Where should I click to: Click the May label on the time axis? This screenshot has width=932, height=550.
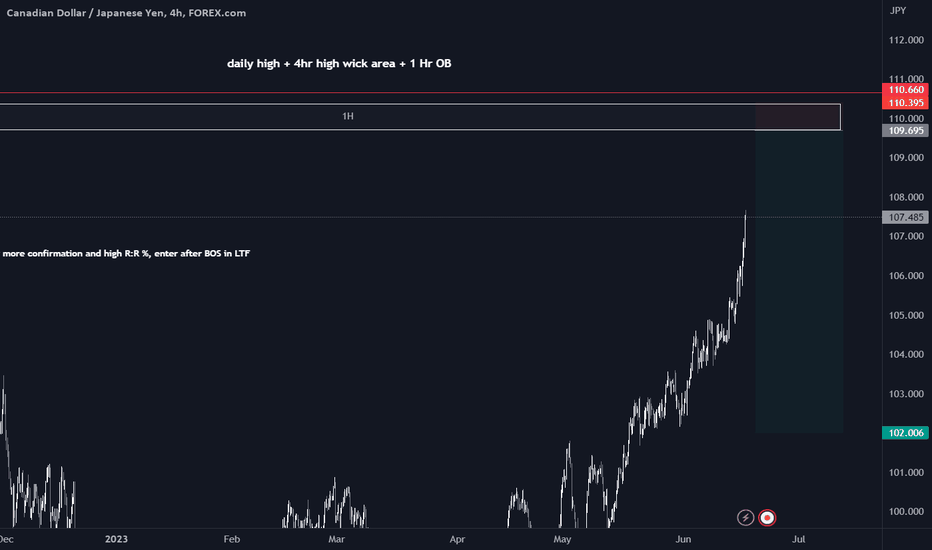(x=562, y=539)
